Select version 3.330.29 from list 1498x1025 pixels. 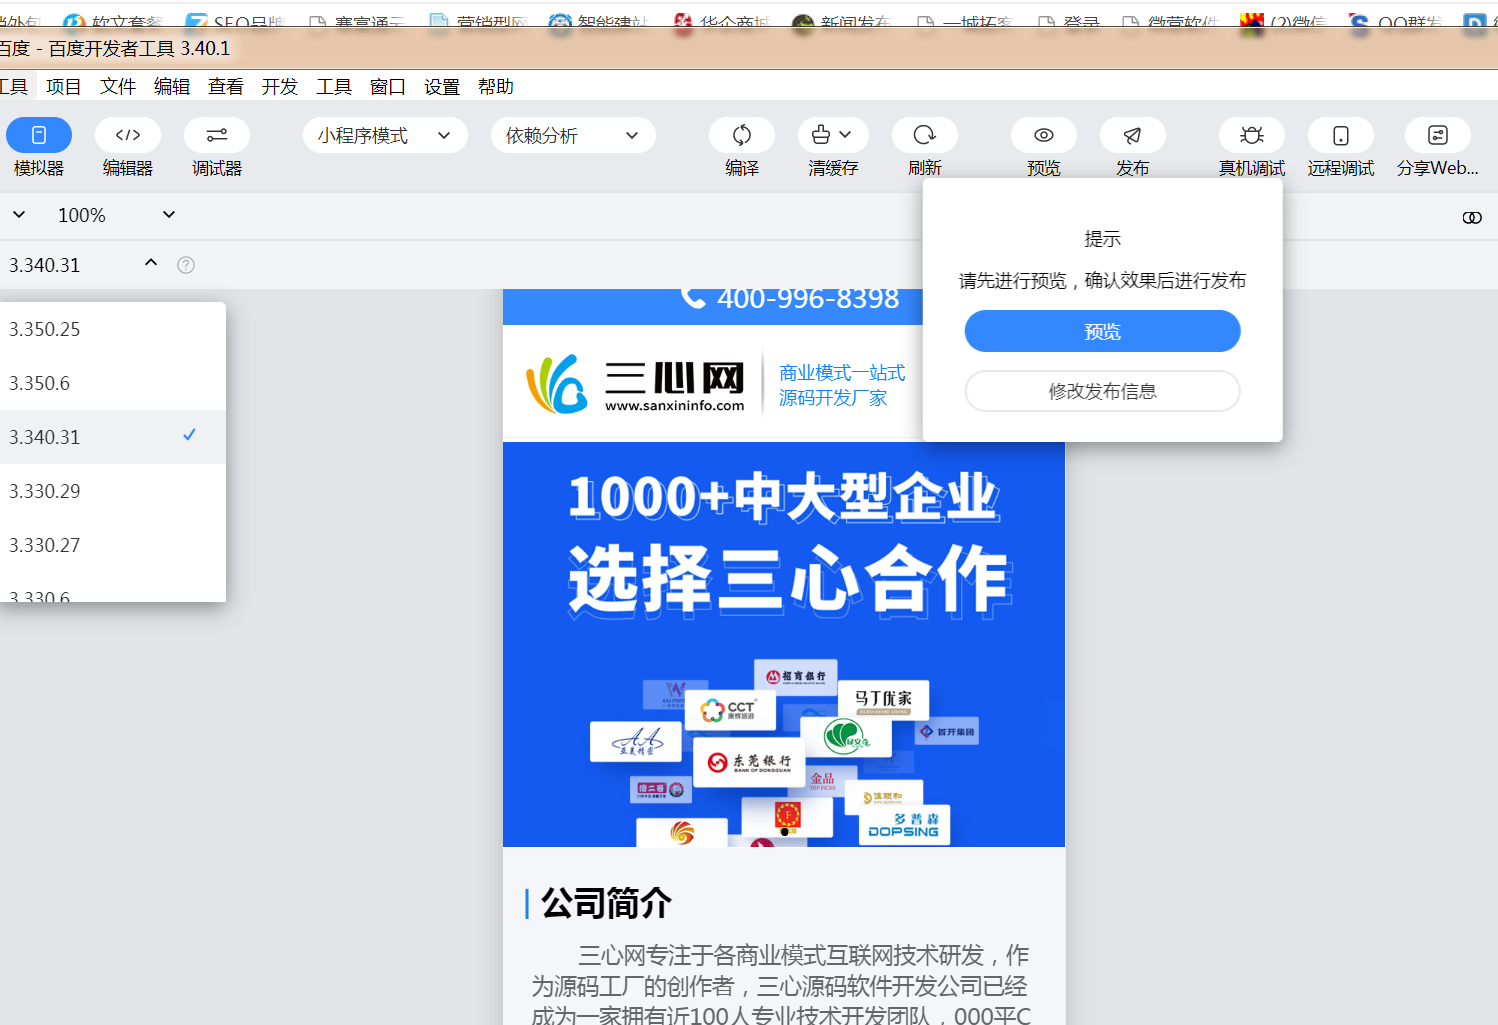pyautogui.click(x=112, y=491)
